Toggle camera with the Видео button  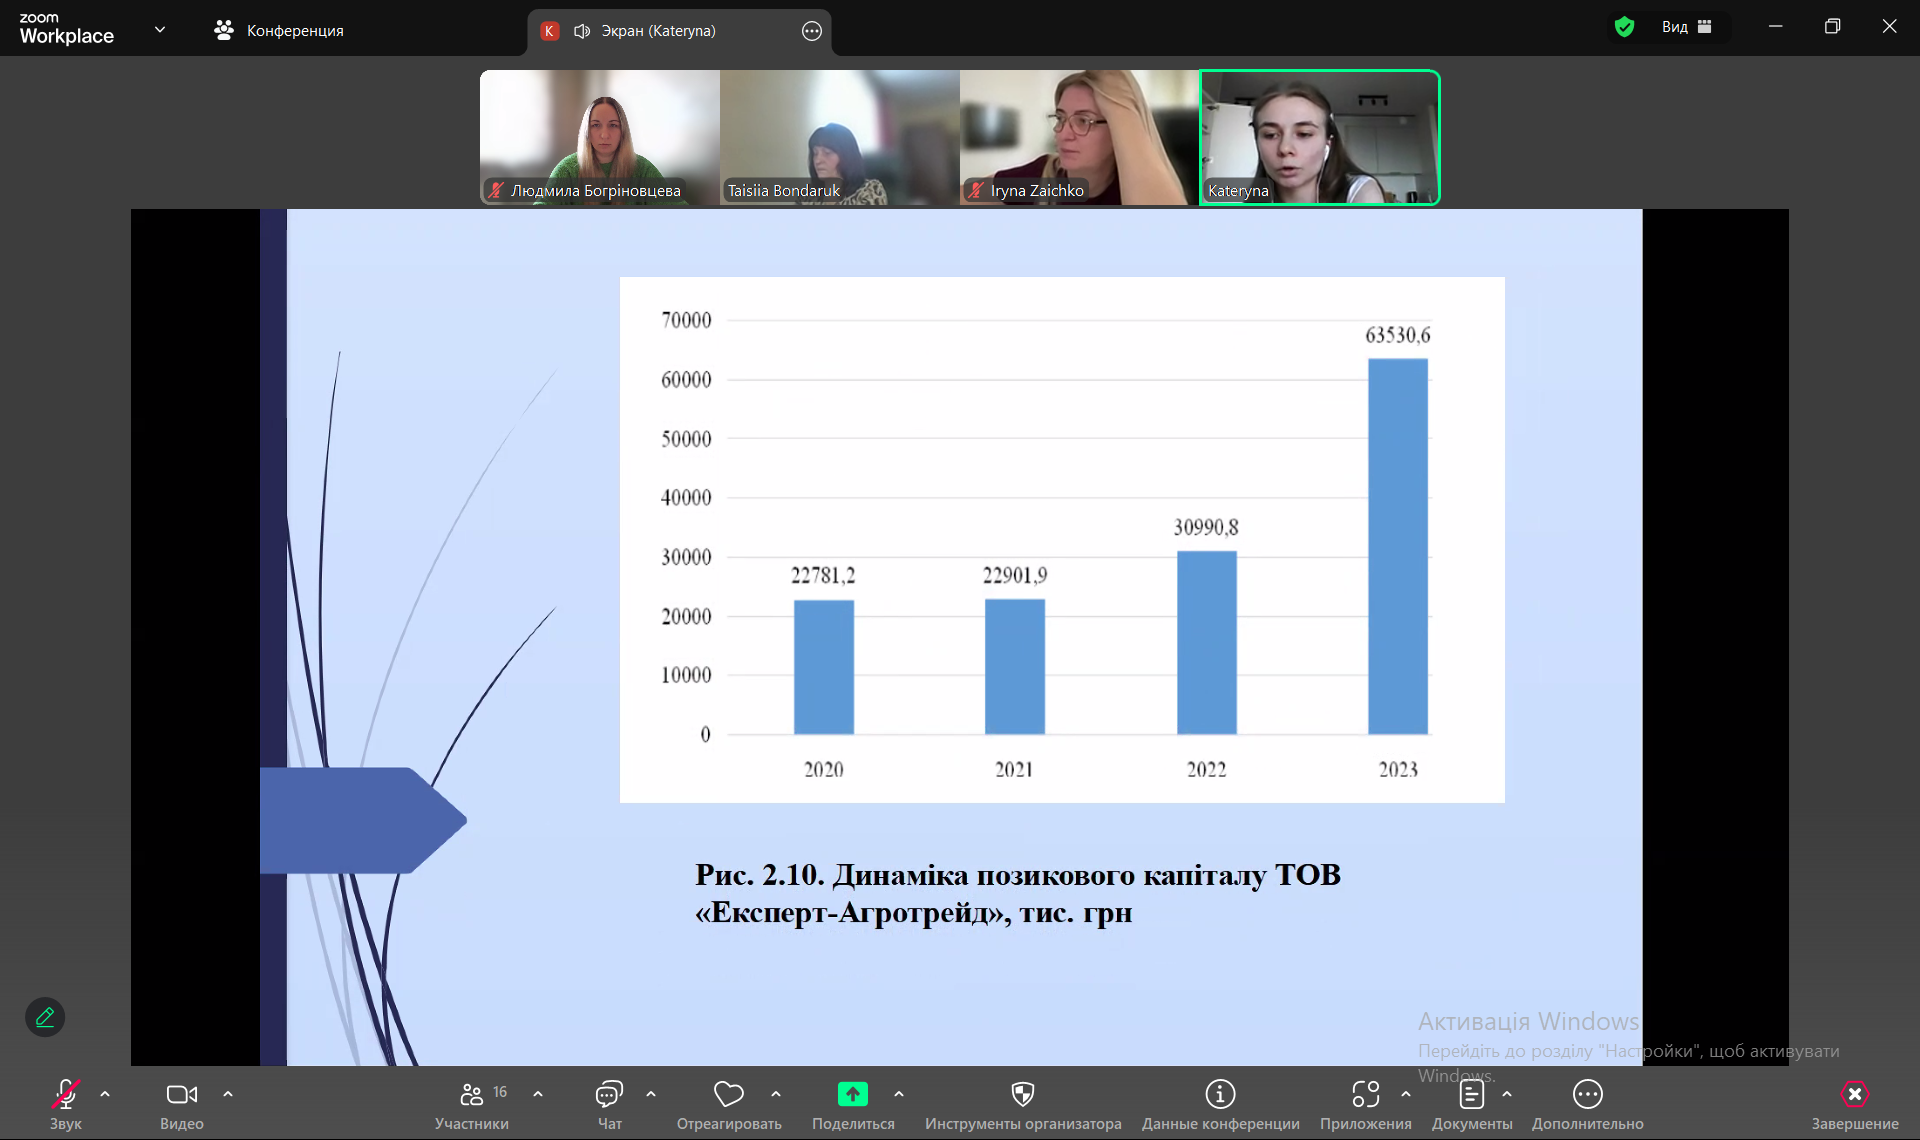pyautogui.click(x=181, y=1095)
